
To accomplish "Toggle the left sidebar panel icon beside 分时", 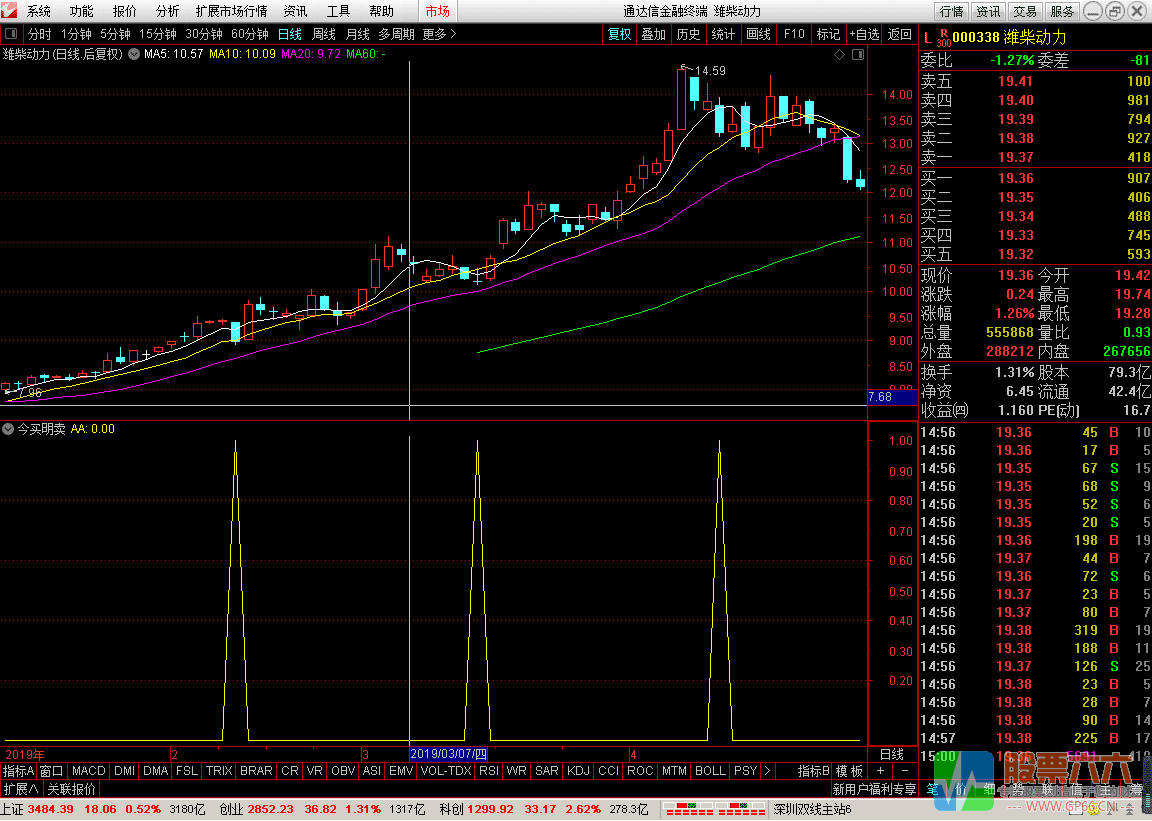I will coord(11,34).
